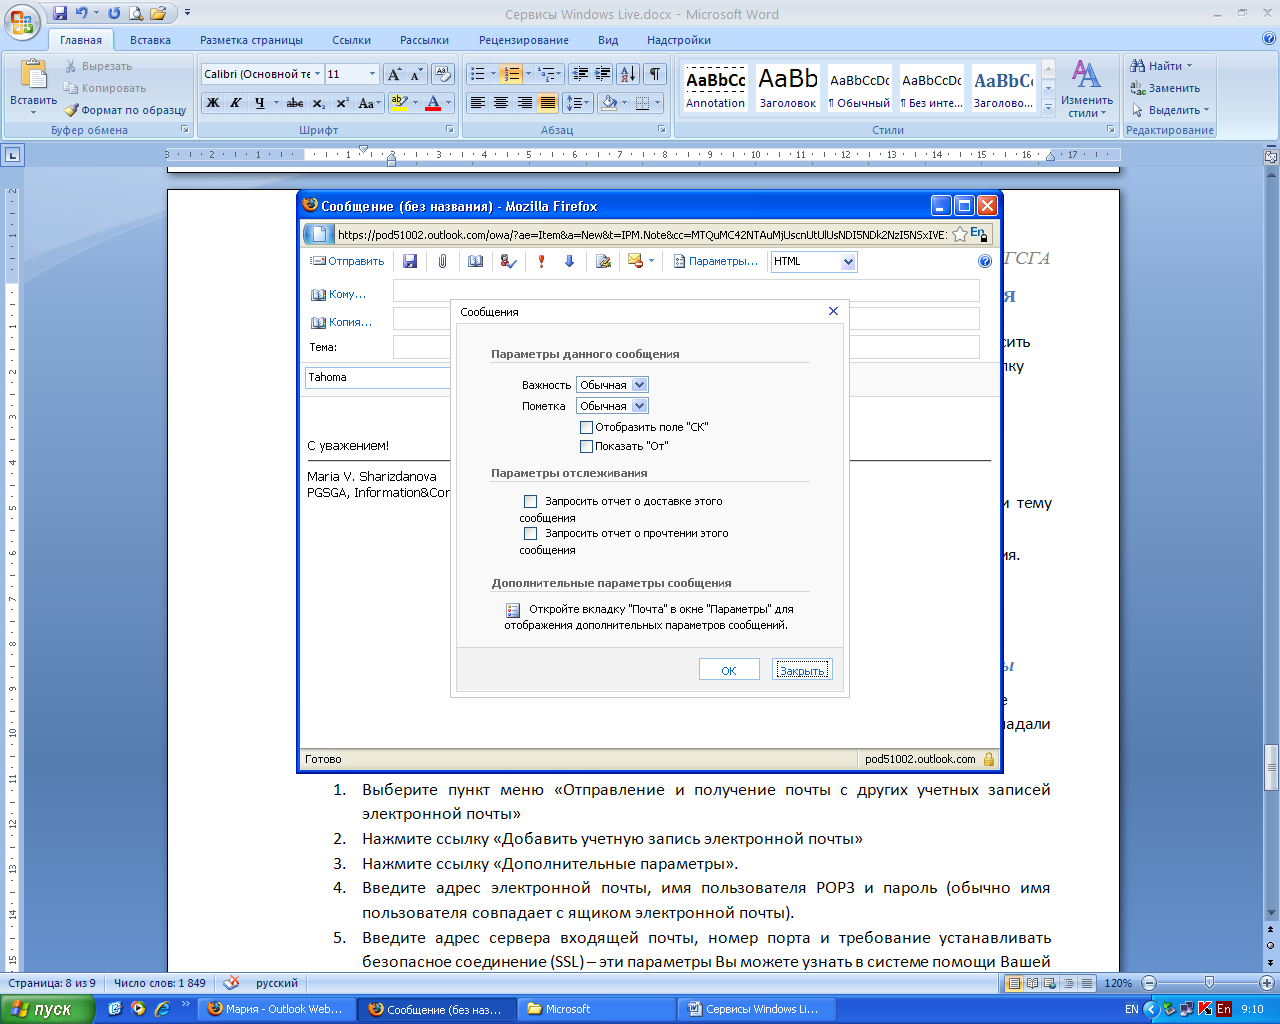Apply strikethrough formatting
The image size is (1280, 1024).
(x=295, y=103)
